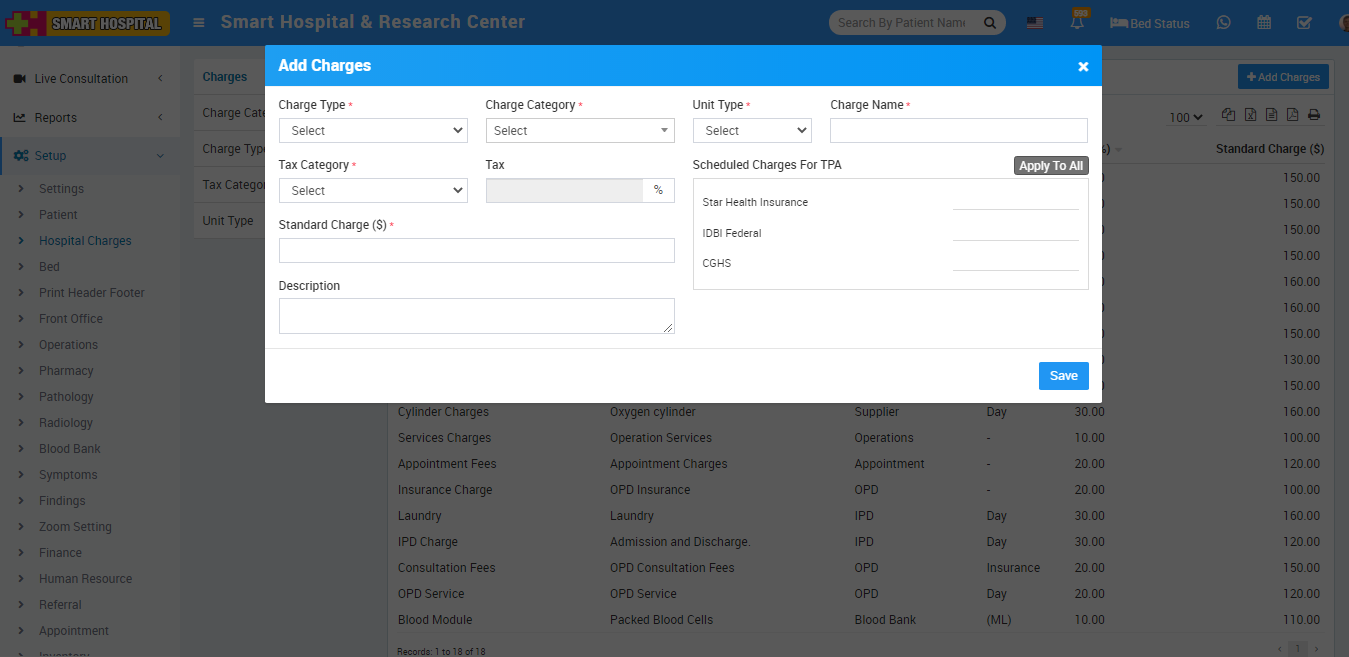
Task: Click into the Description text area
Action: click(476, 316)
